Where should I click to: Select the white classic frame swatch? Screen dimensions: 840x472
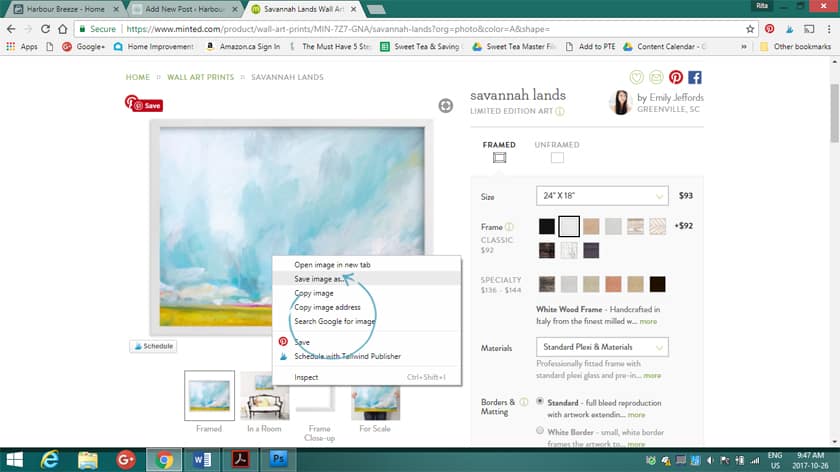tap(569, 226)
